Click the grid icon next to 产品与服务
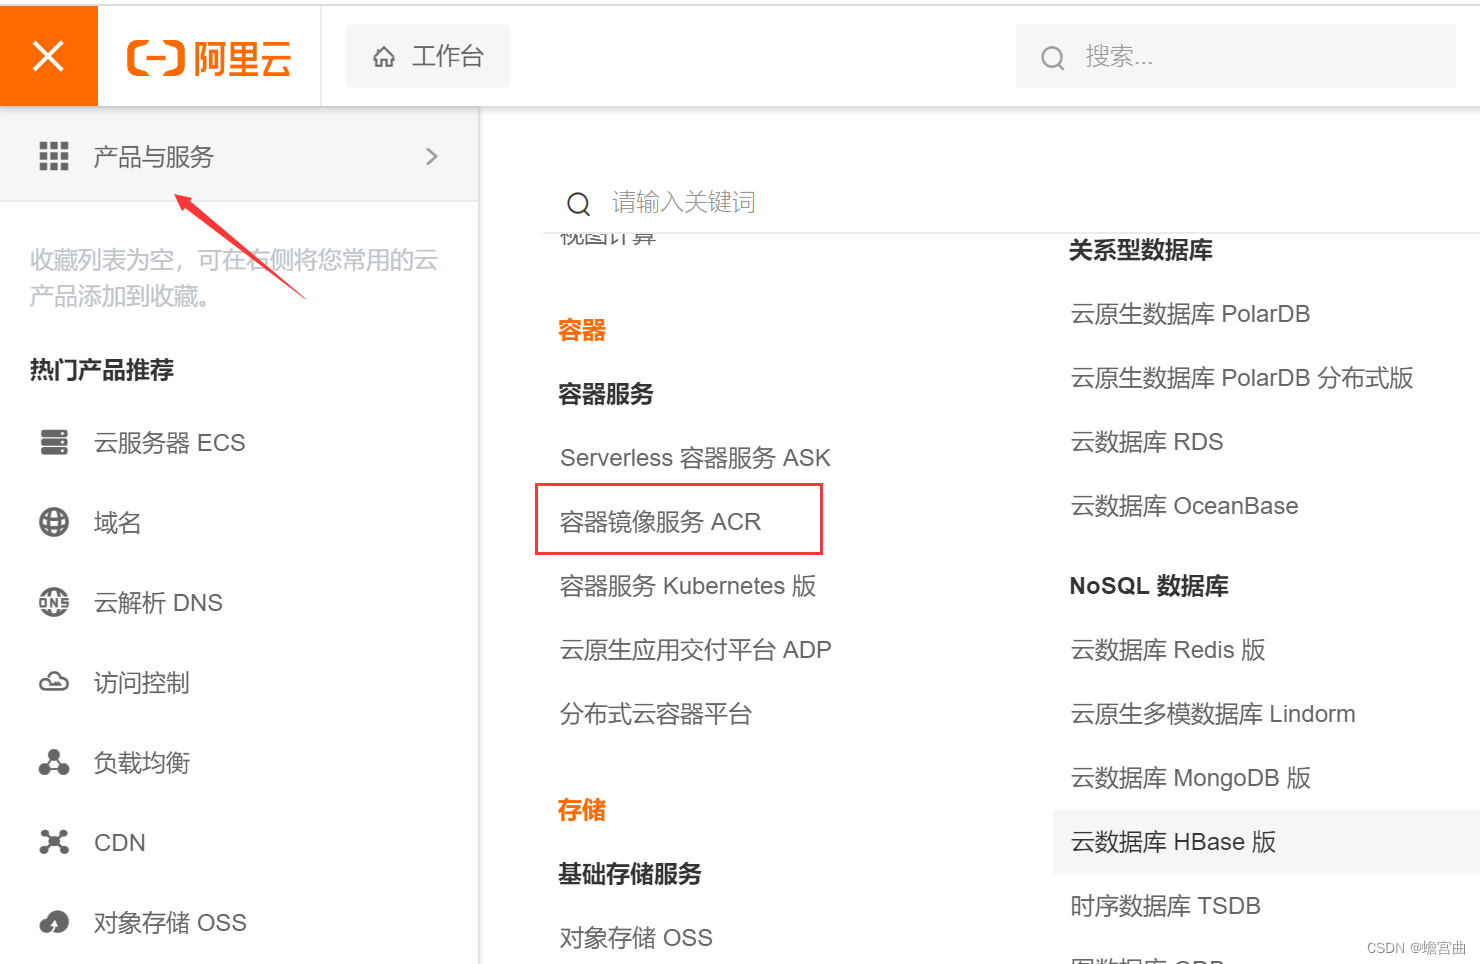 (54, 156)
